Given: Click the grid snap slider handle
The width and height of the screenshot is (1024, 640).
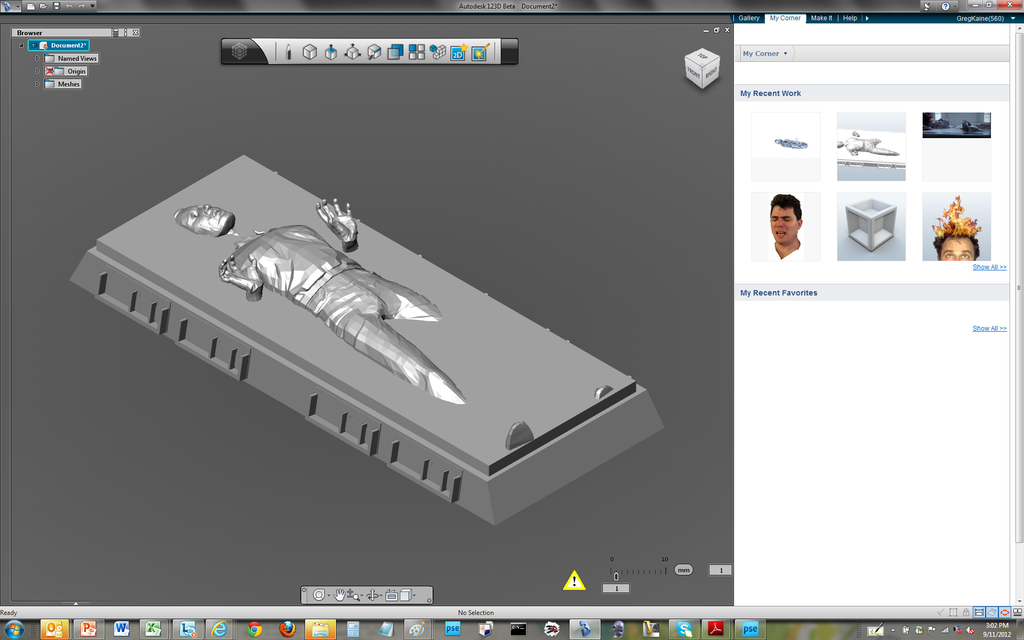Looking at the screenshot, I should click(x=616, y=576).
